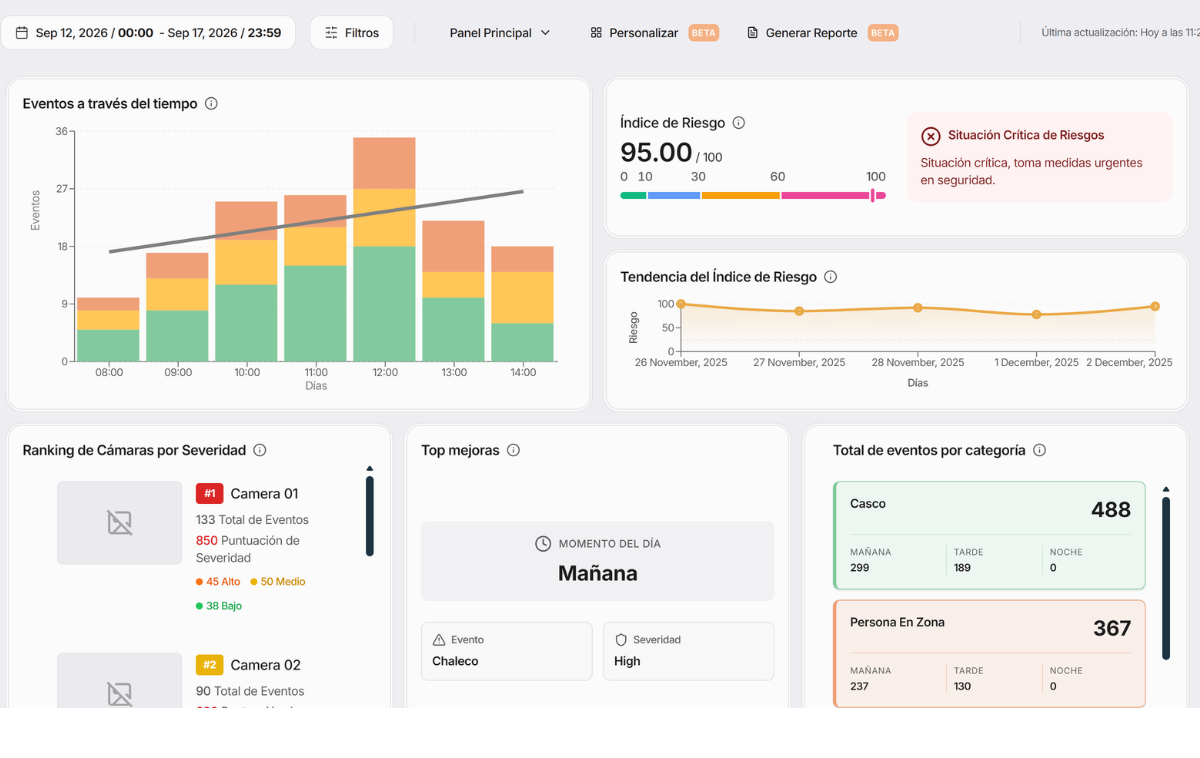
Task: Click the clock icon by Momento del día
Action: pyautogui.click(x=543, y=544)
